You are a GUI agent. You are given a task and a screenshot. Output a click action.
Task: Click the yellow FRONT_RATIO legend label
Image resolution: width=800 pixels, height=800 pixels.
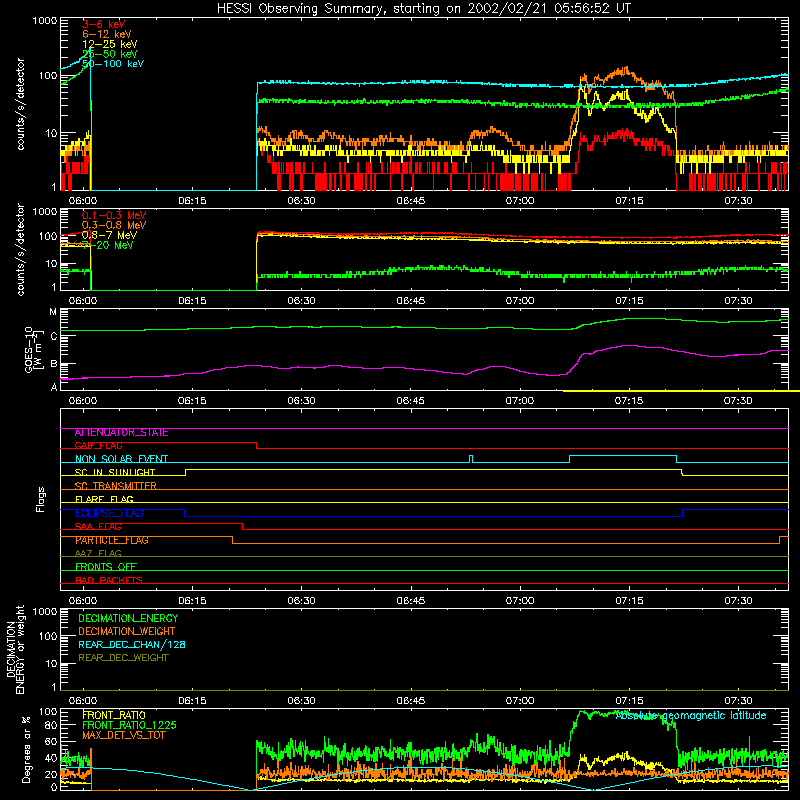coord(114,715)
